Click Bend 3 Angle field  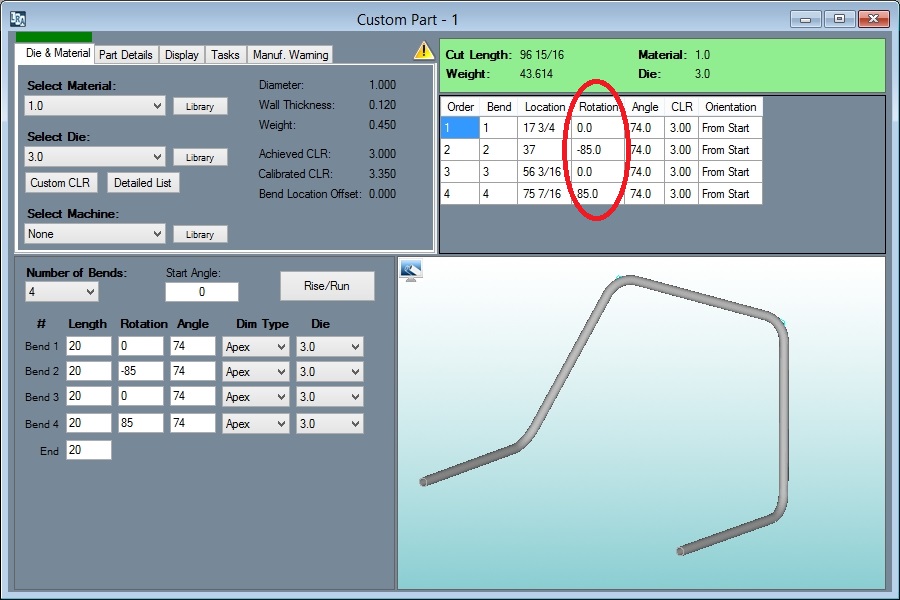click(x=192, y=396)
